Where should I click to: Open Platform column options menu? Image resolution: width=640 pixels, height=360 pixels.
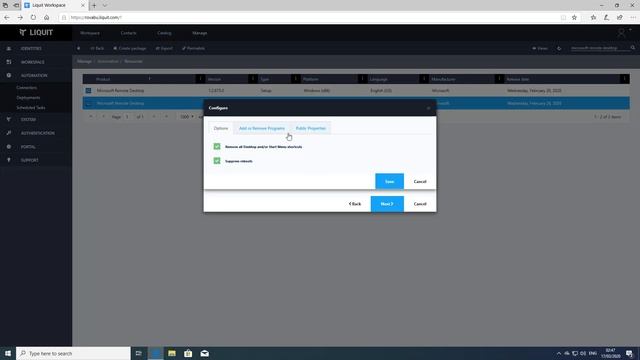(362, 79)
